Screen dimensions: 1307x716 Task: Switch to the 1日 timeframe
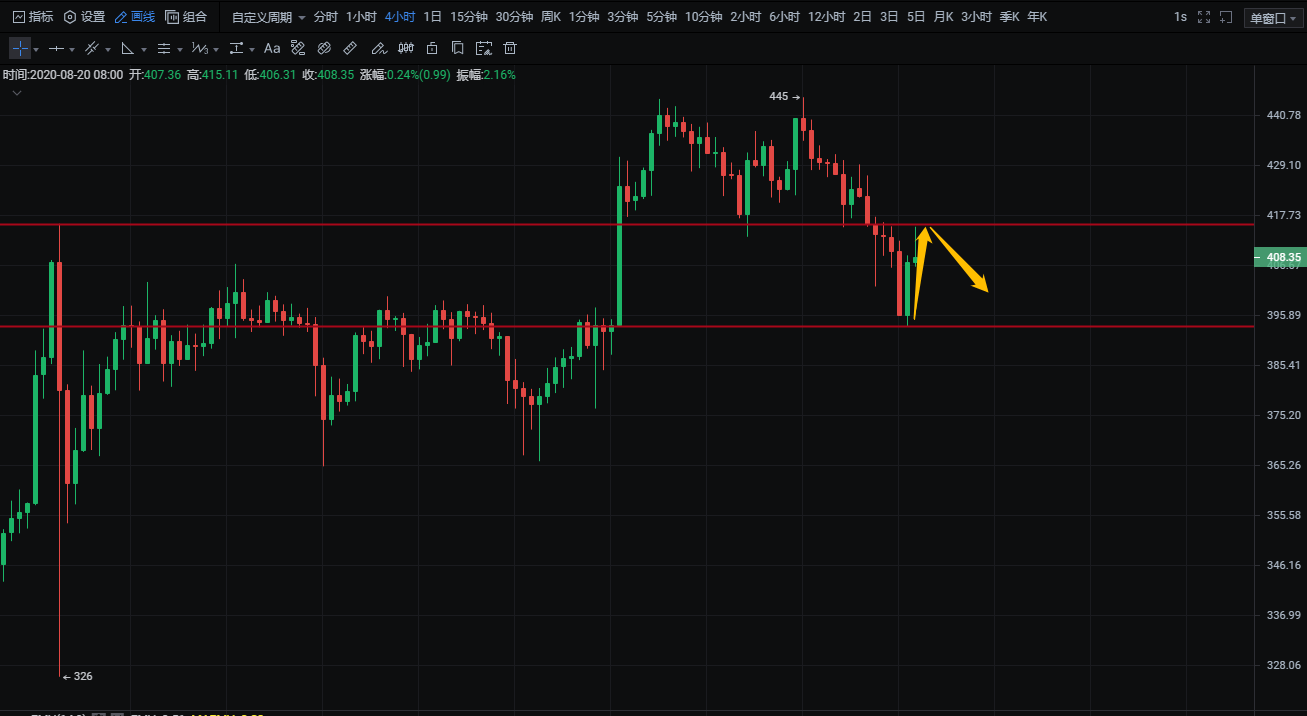click(432, 17)
